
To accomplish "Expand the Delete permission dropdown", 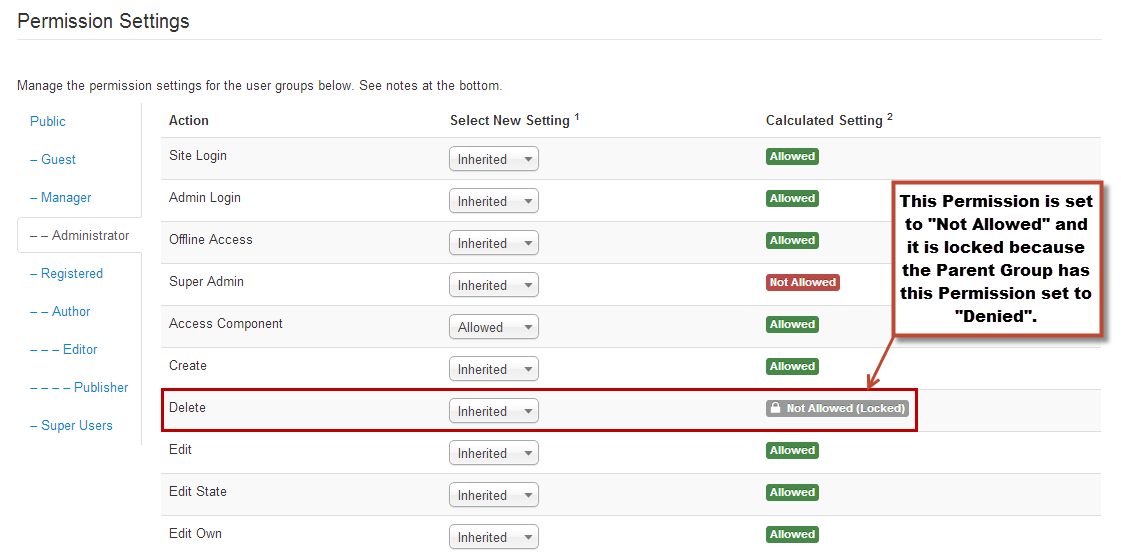I will (493, 411).
